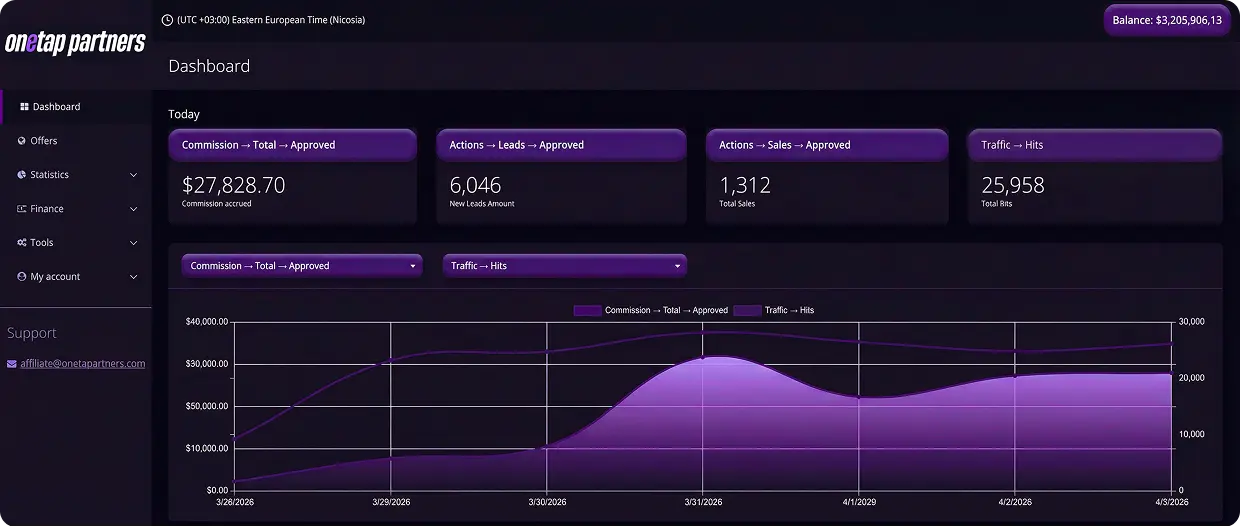This screenshot has height=527, width=1240.
Task: Click the Today section label
Action: pos(184,114)
